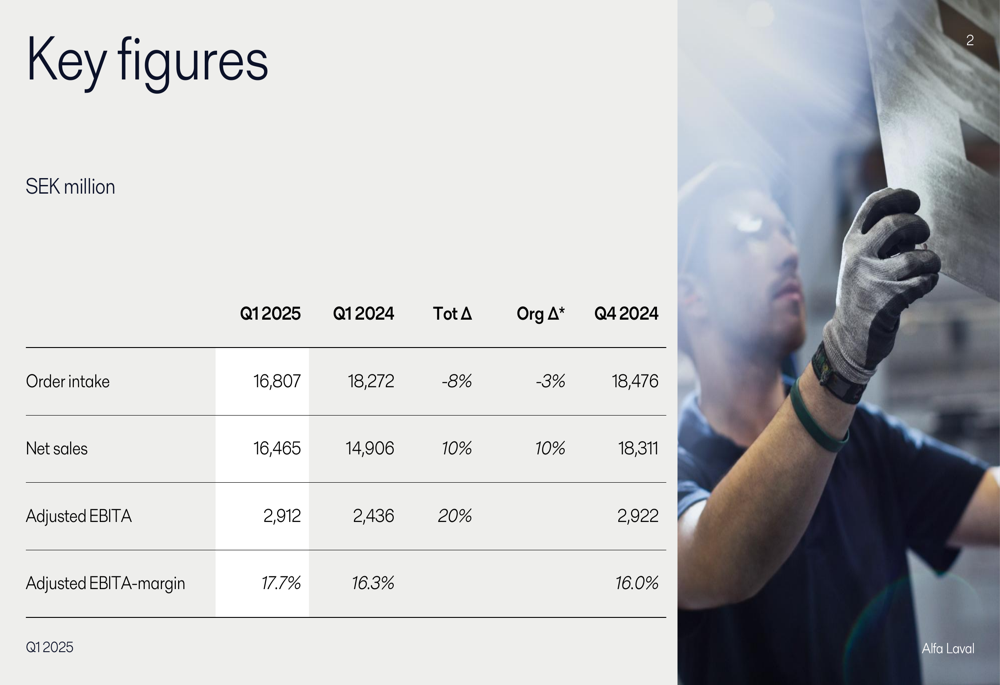Click the Q1 2024 column header

click(x=364, y=314)
